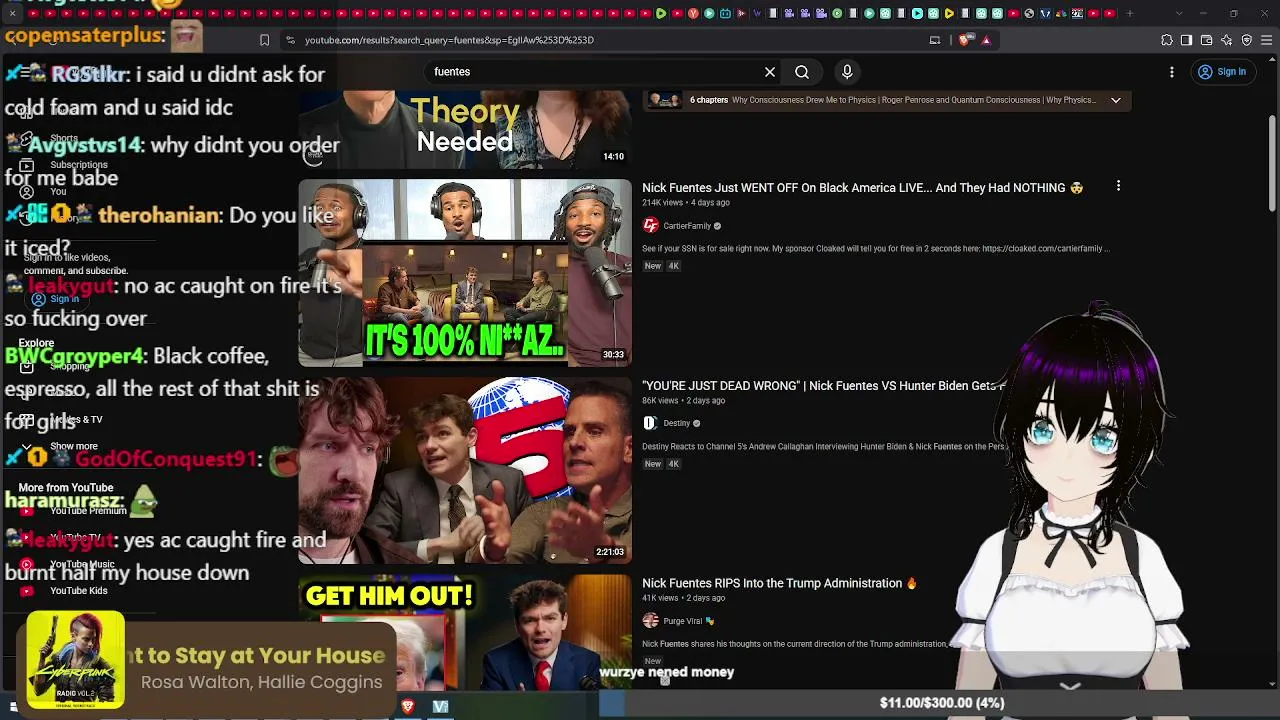Open the Purge Viral channel name
This screenshot has height=720, width=1280.
pos(683,621)
